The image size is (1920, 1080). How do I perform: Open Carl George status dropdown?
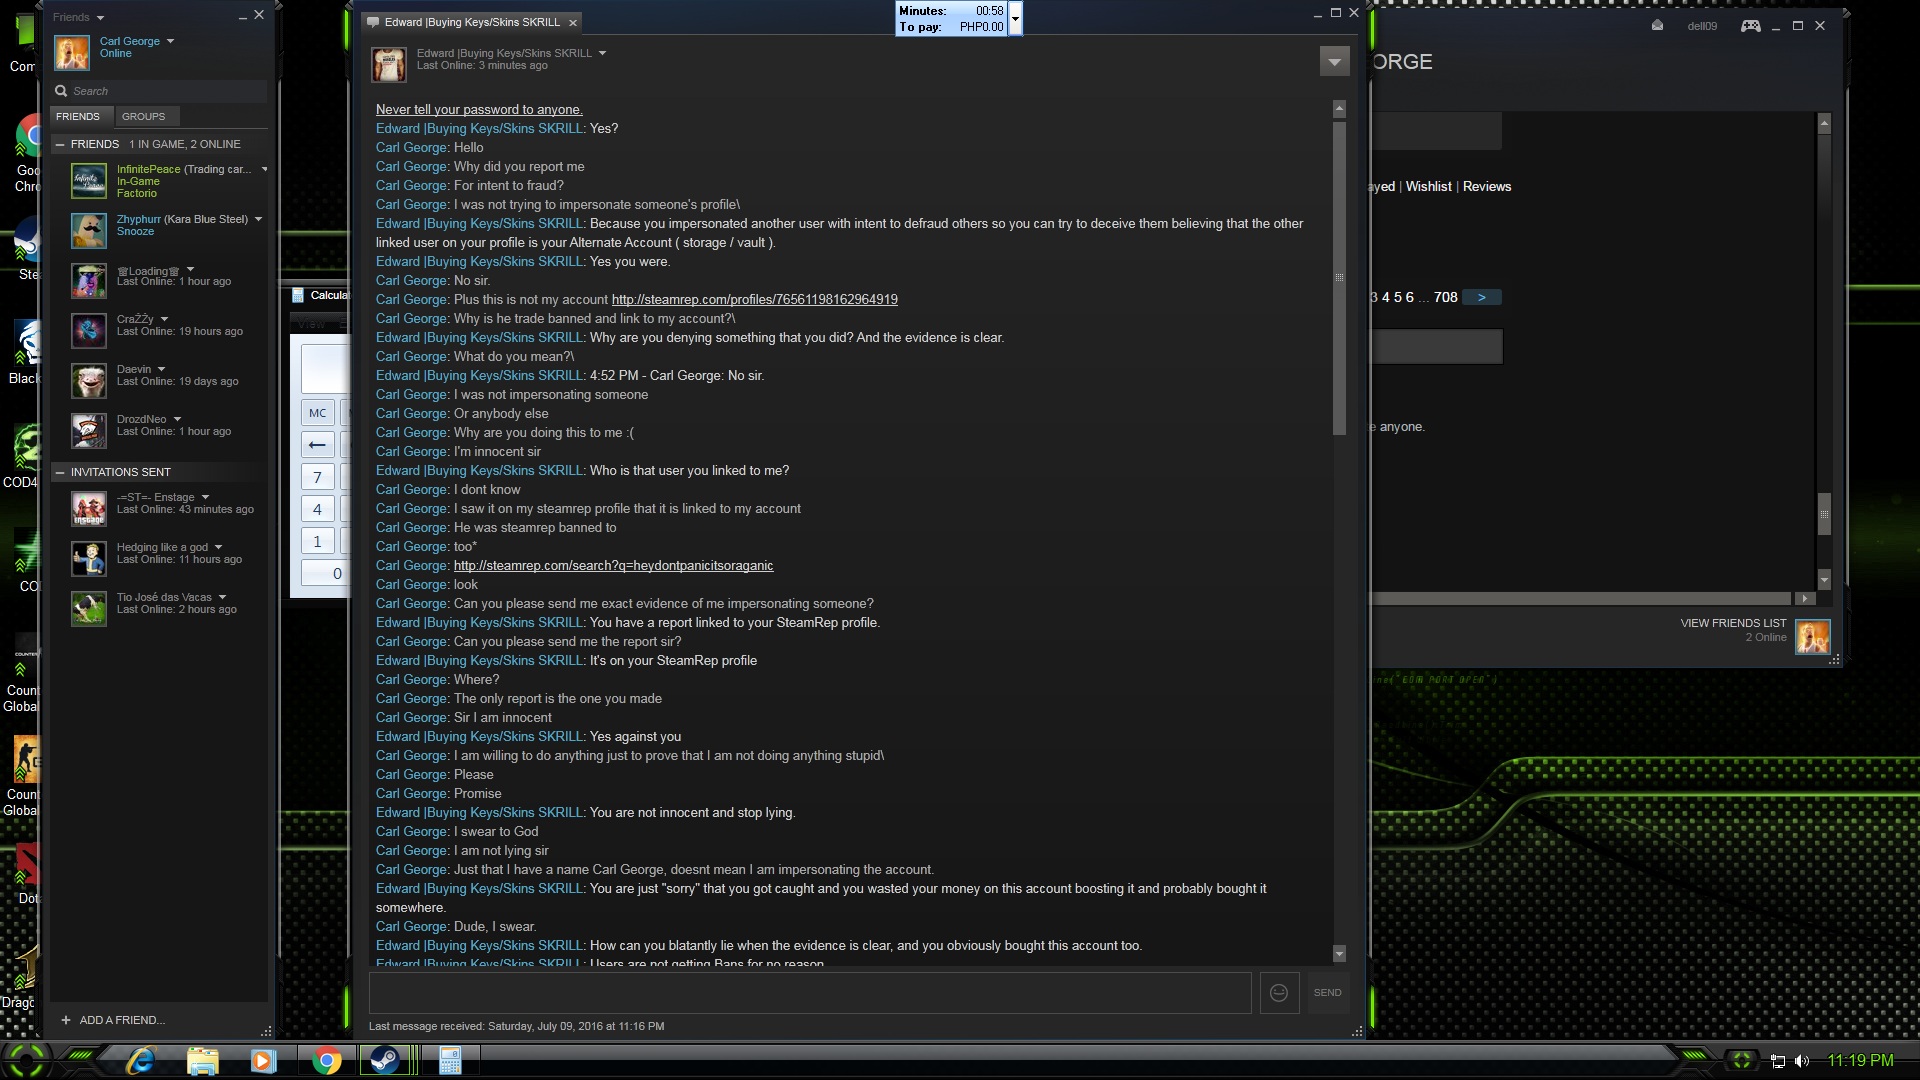point(170,41)
